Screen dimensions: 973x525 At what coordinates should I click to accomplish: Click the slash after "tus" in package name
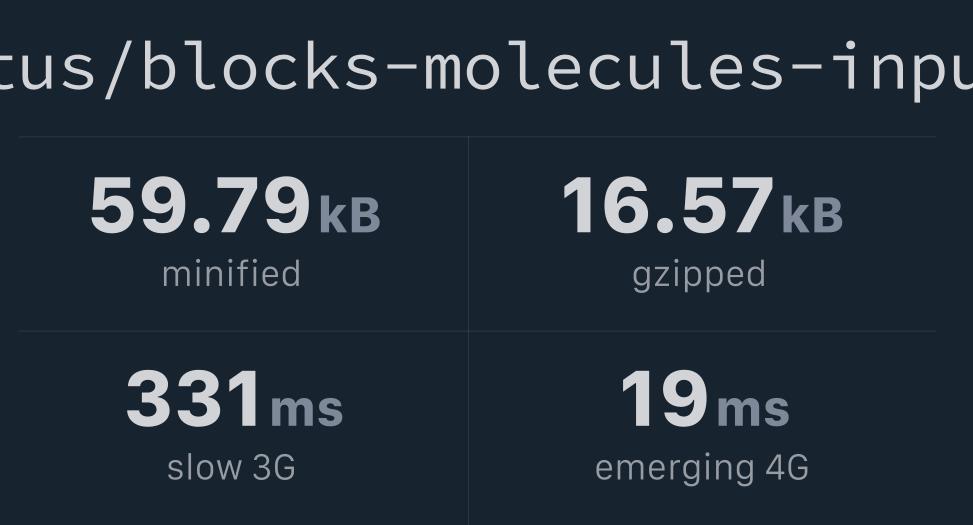pyautogui.click(x=119, y=66)
